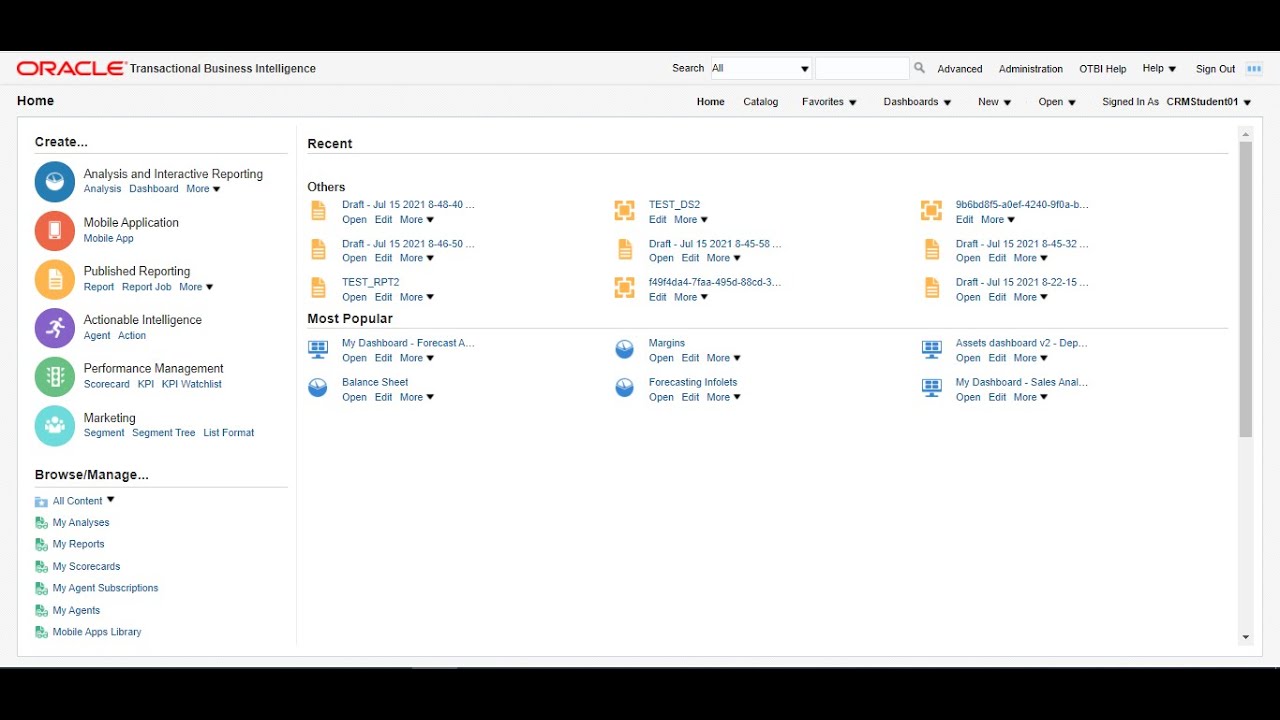Expand More for Balance Sheet

(x=417, y=398)
